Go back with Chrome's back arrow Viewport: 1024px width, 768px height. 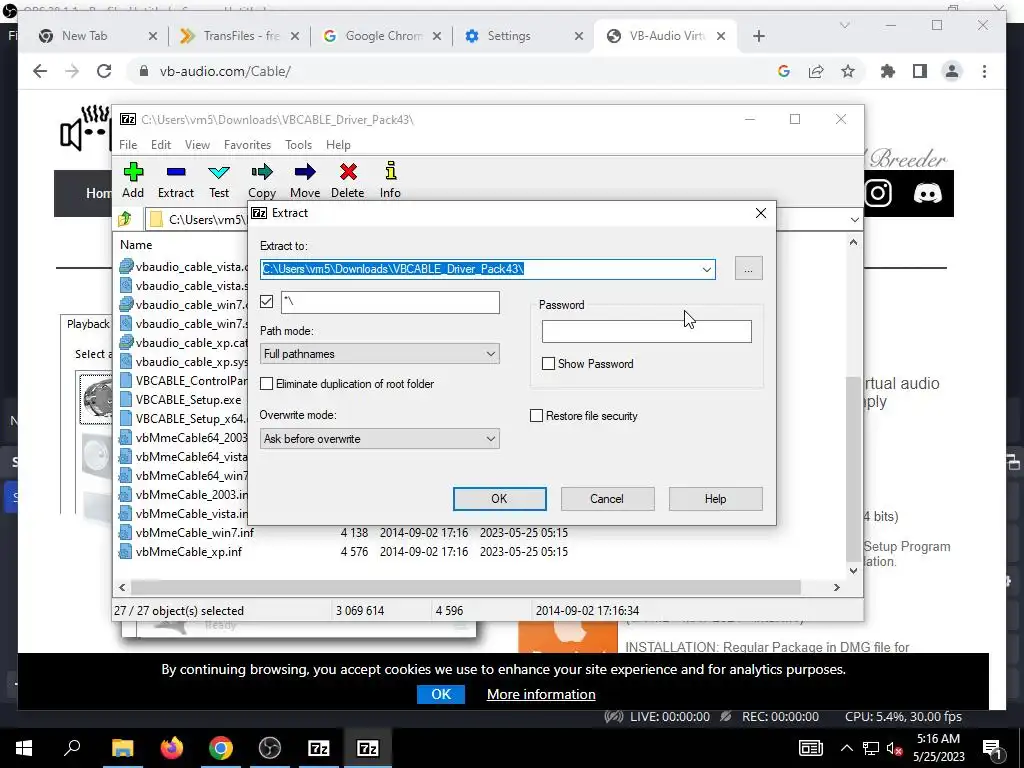click(40, 71)
